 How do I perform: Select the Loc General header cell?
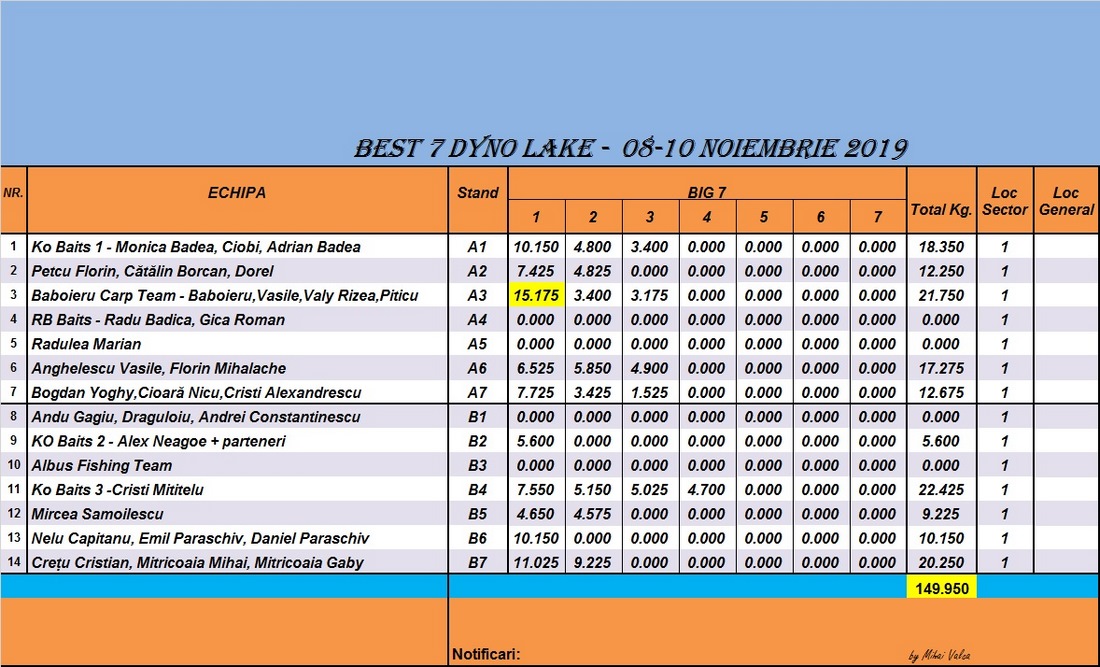pos(1066,201)
